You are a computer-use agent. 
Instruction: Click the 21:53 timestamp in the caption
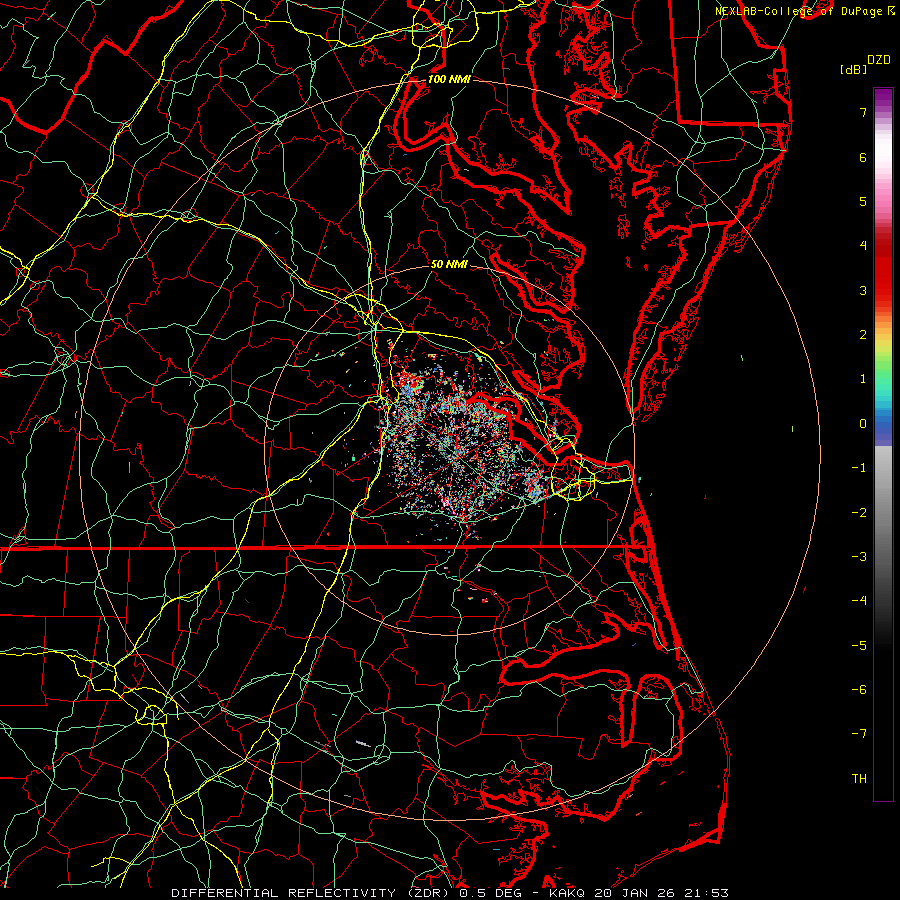click(x=707, y=893)
